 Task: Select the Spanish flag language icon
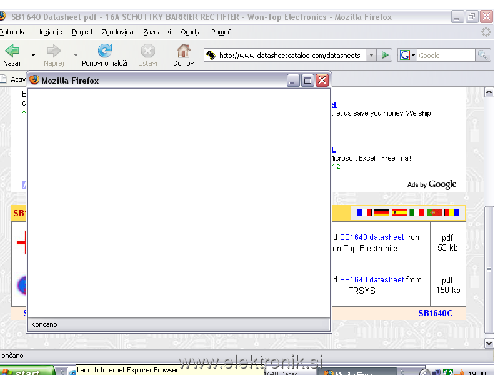[399, 212]
